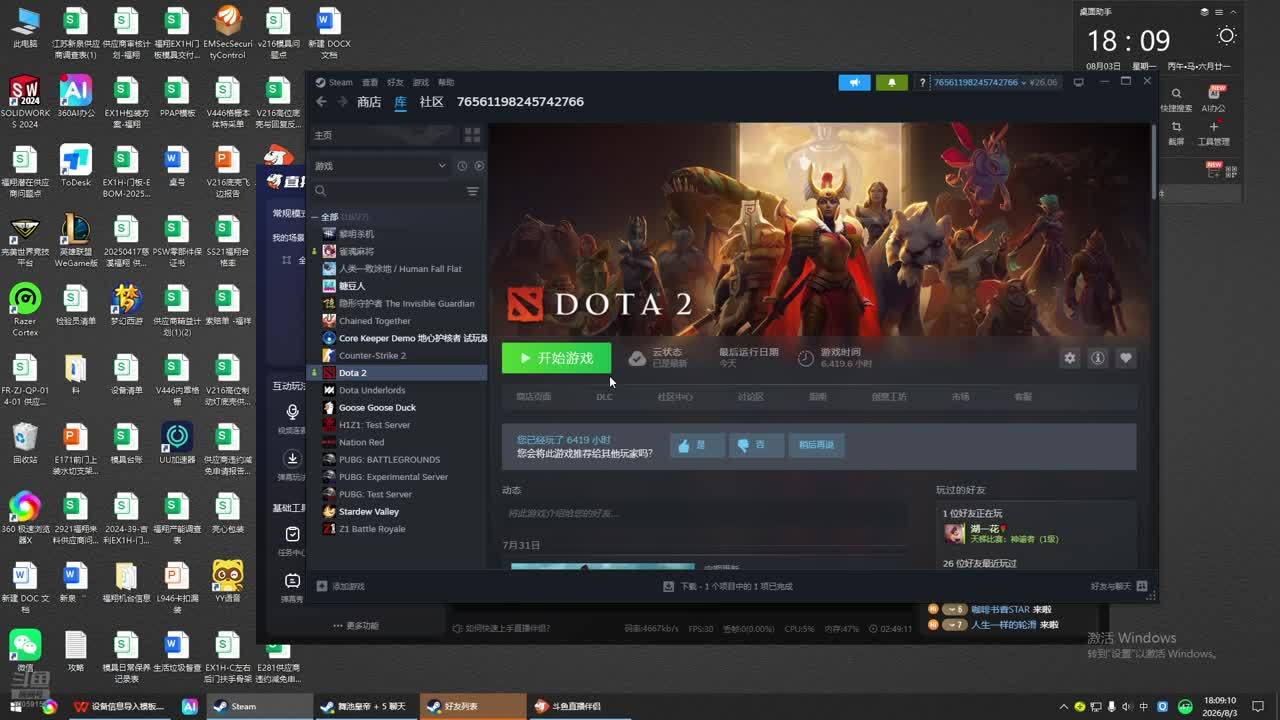The image size is (1280, 720).
Task: Choose thumbs down for Dota 2 recommendation
Action: [756, 445]
